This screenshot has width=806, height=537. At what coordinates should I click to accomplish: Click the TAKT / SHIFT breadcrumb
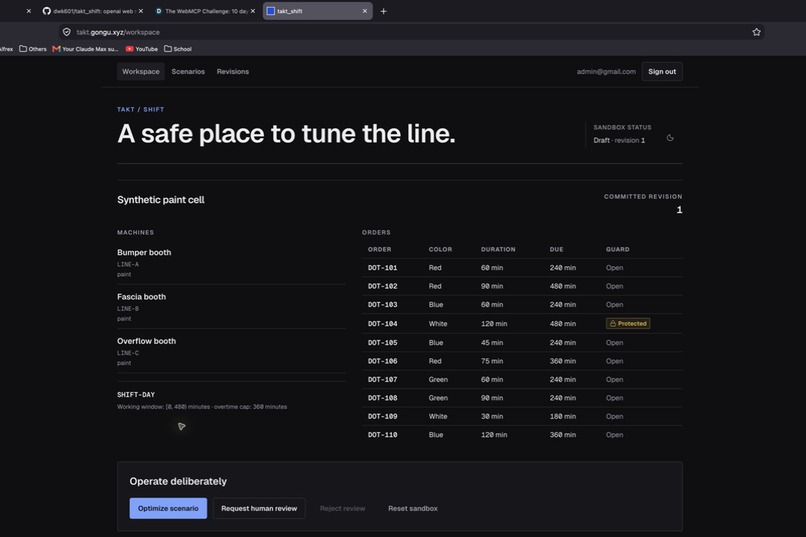click(141, 109)
